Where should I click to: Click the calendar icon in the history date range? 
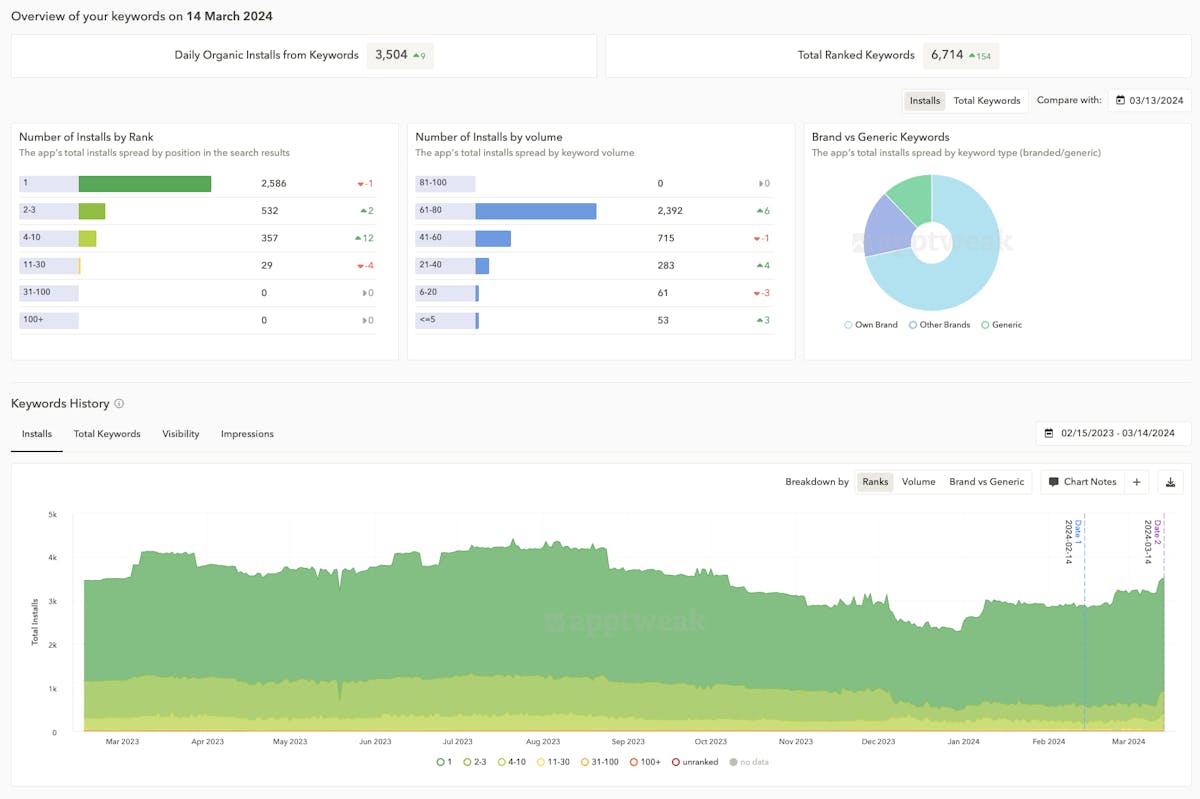coord(1049,434)
